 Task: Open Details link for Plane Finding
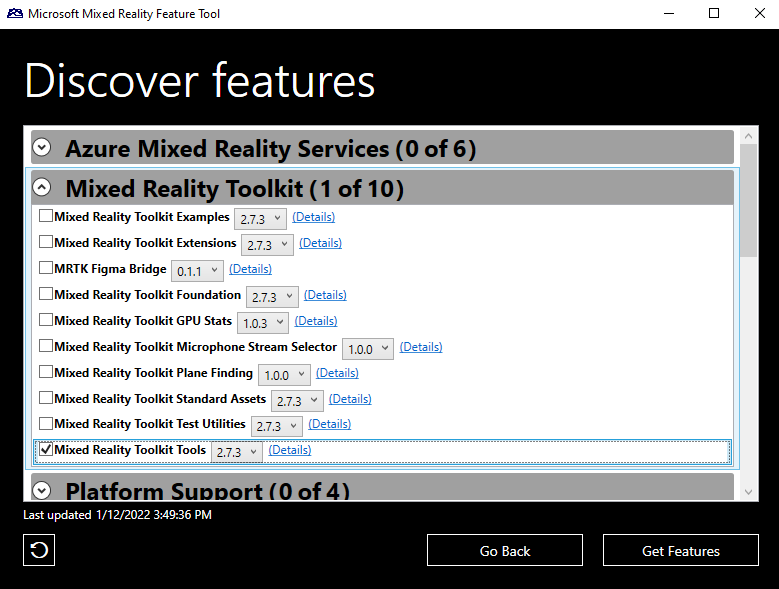337,373
